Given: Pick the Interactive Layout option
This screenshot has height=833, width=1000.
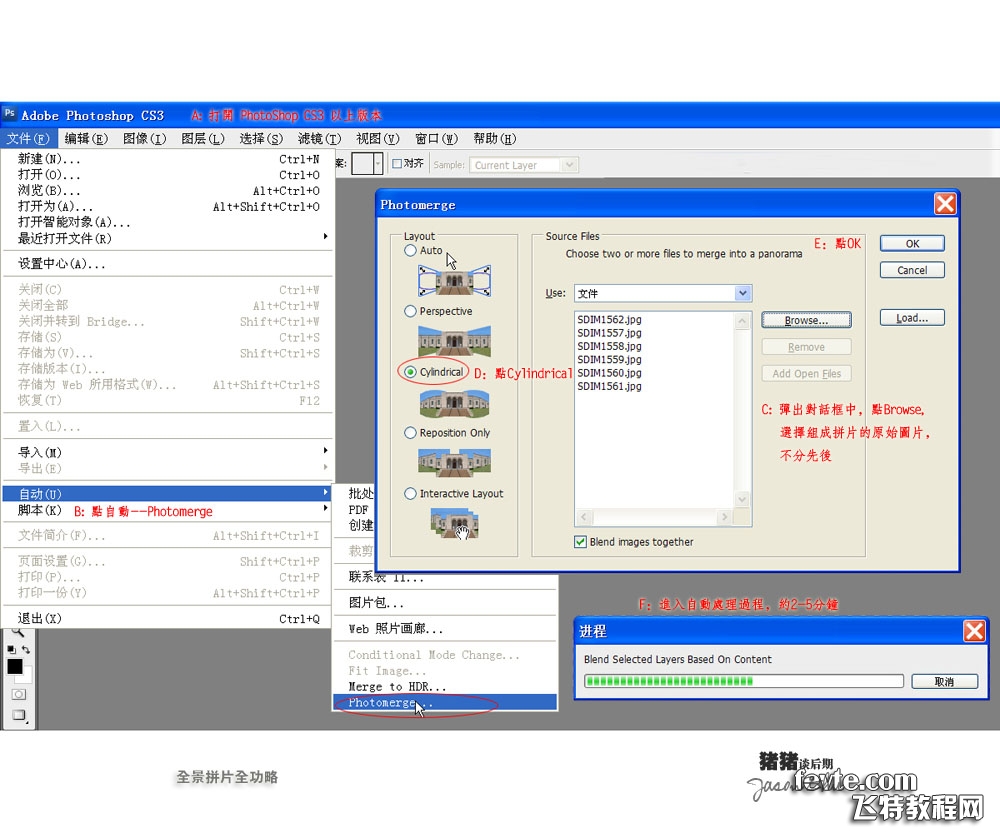Looking at the screenshot, I should [x=410, y=494].
